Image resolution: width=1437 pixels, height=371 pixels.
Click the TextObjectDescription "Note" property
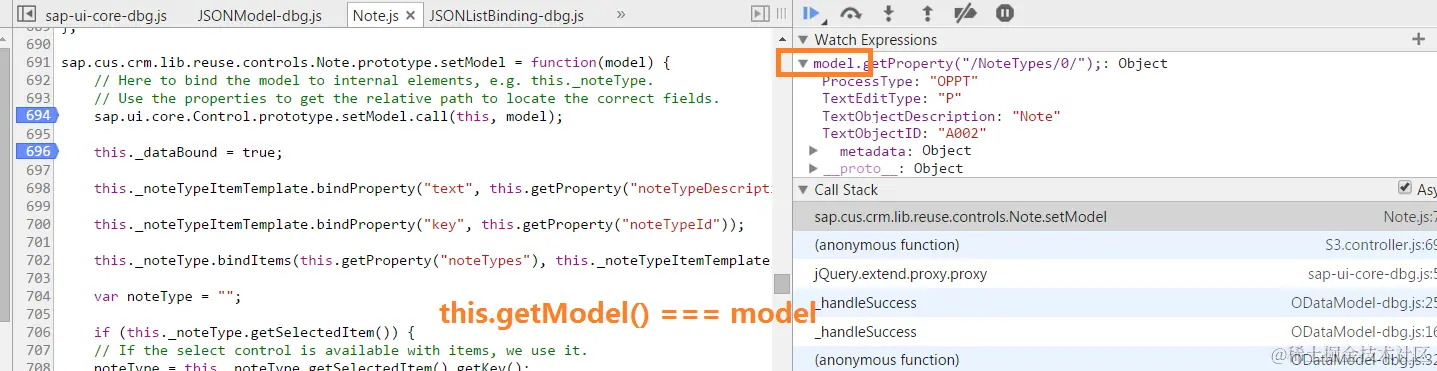[x=941, y=116]
